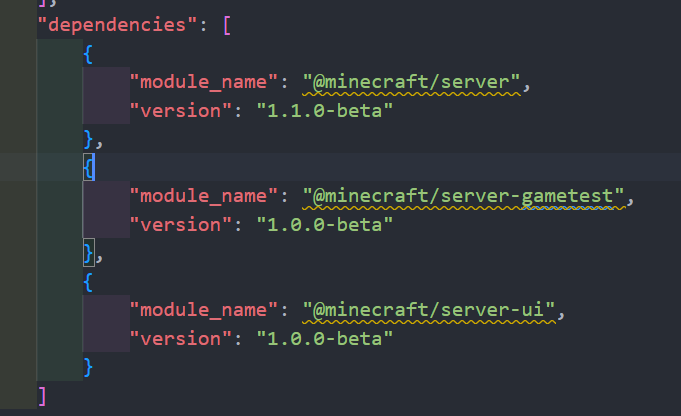
Task: Click the pink closing square bracket
Action: point(42,396)
